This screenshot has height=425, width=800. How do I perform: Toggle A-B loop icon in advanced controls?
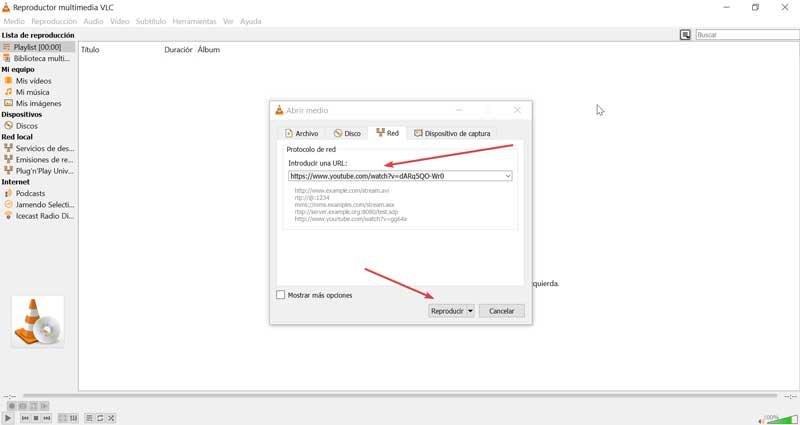[34, 406]
